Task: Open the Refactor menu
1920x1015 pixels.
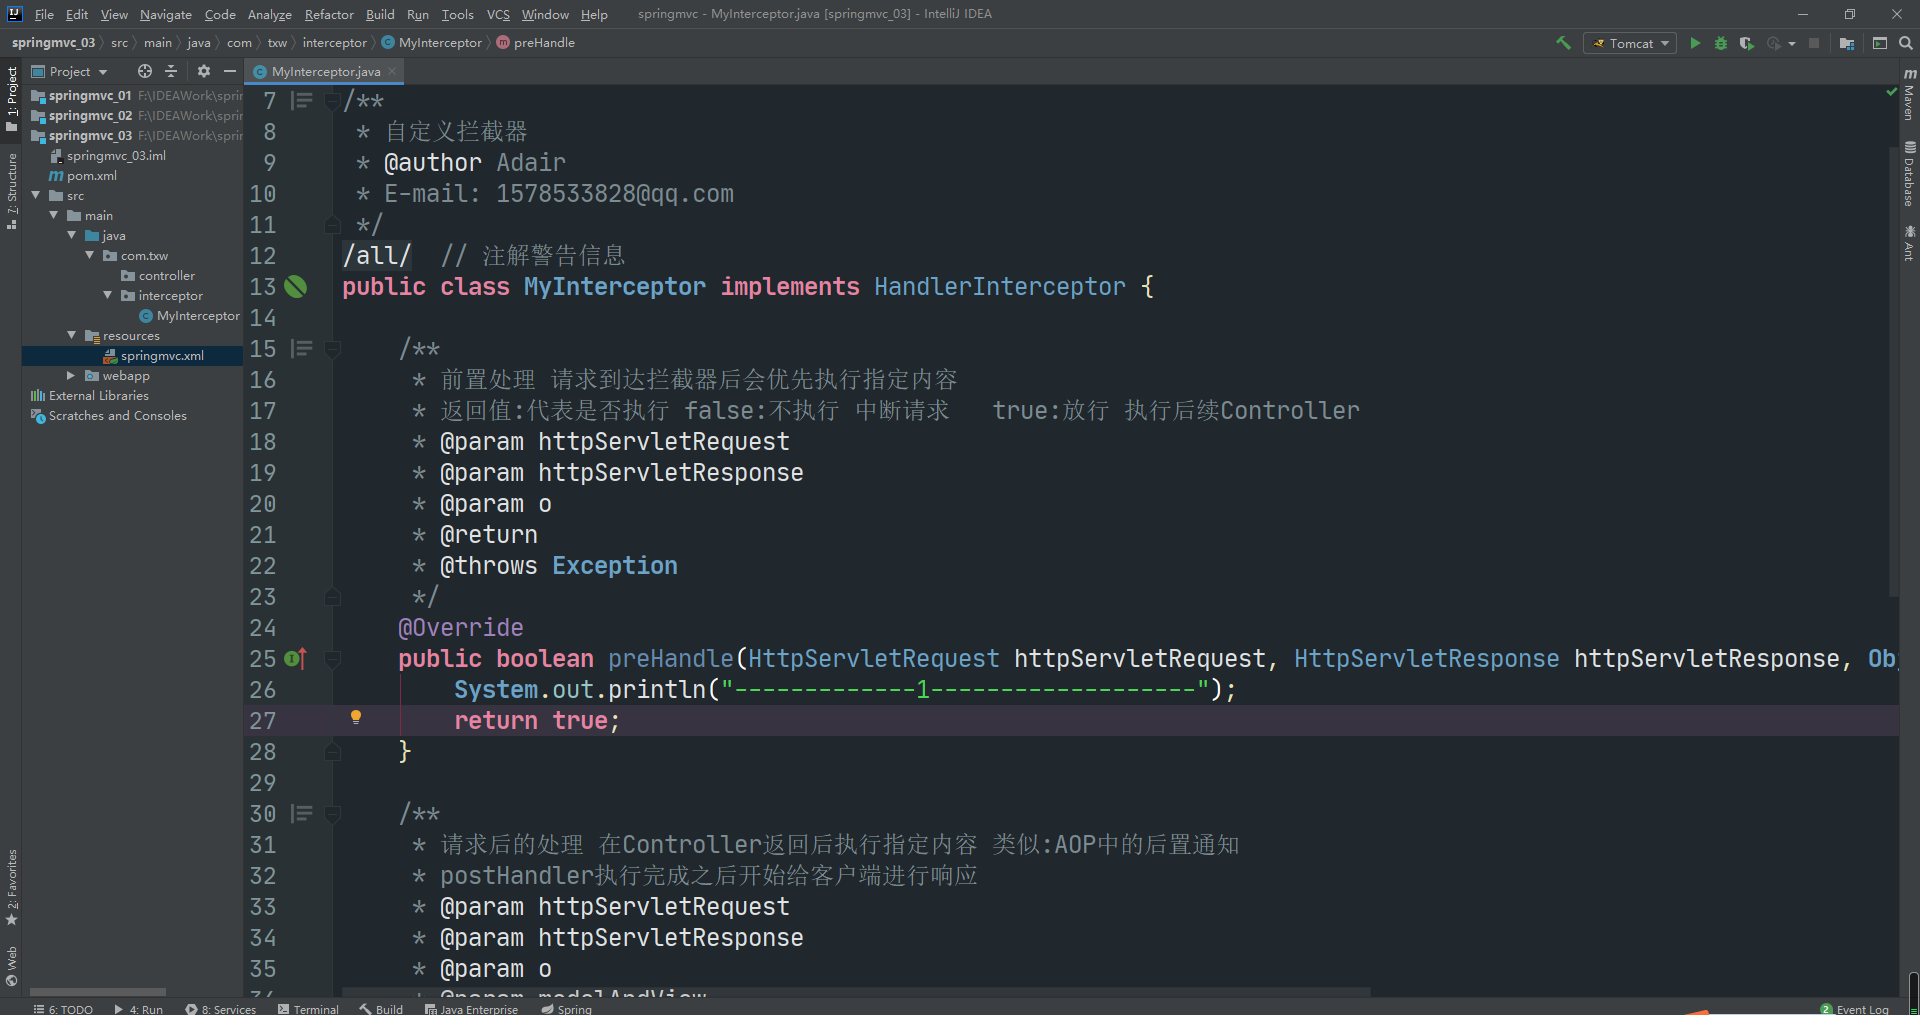Action: [329, 14]
